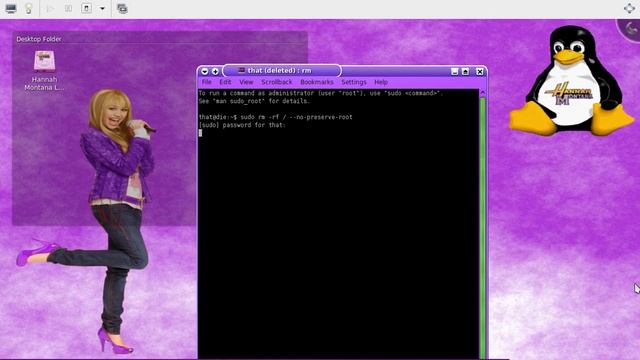Click the 'that (deleted) : rm' title bar
This screenshot has width=640, height=360.
click(x=282, y=71)
